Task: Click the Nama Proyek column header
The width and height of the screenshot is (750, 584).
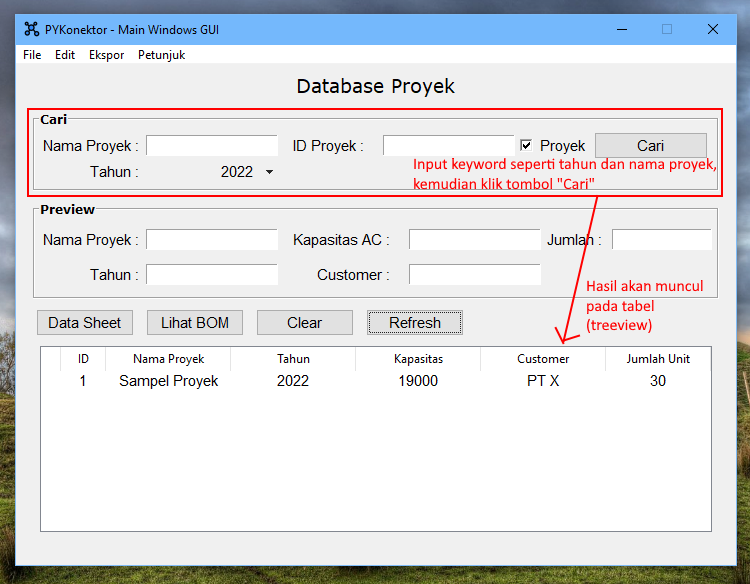Action: pos(168,359)
